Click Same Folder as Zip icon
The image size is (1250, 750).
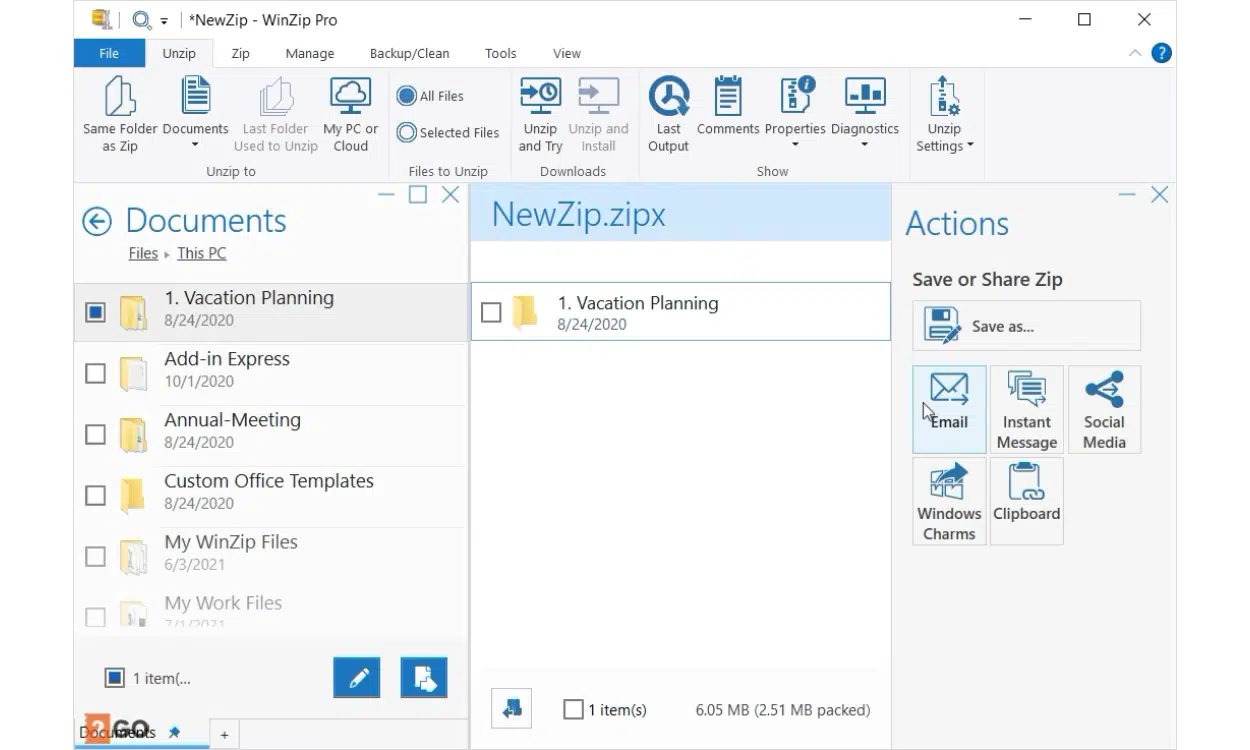coord(120,96)
